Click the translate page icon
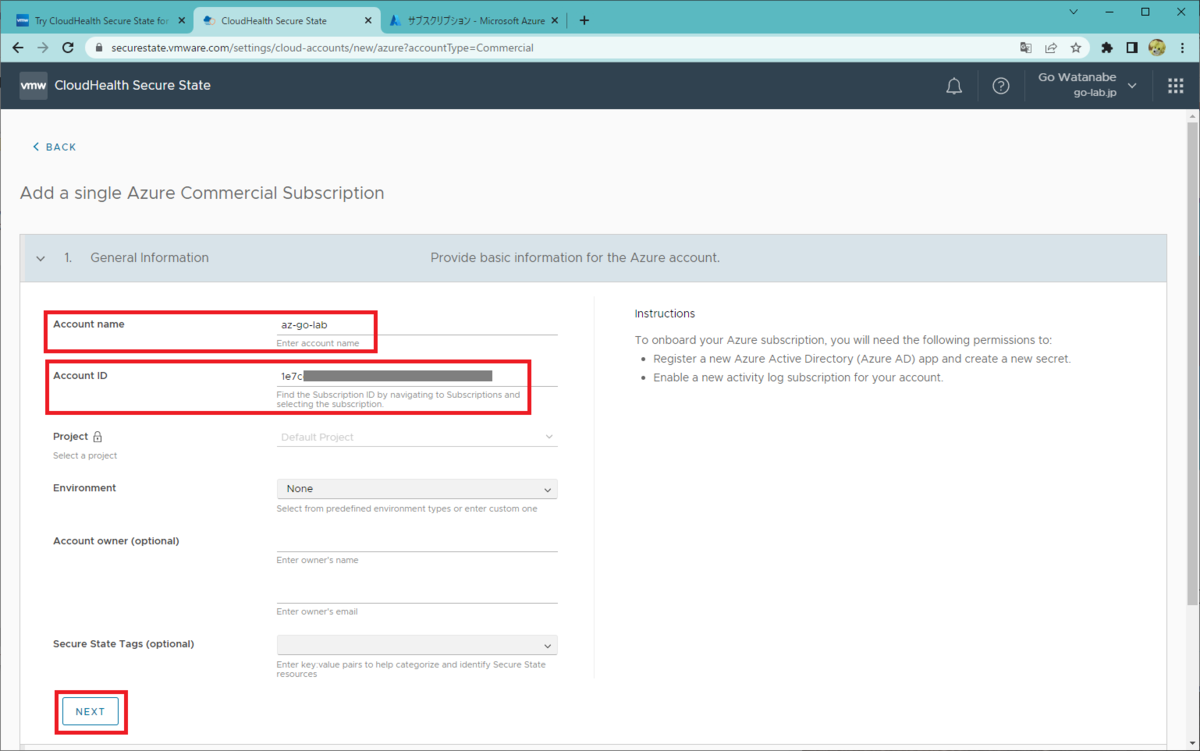The image size is (1200, 751). tap(1025, 47)
